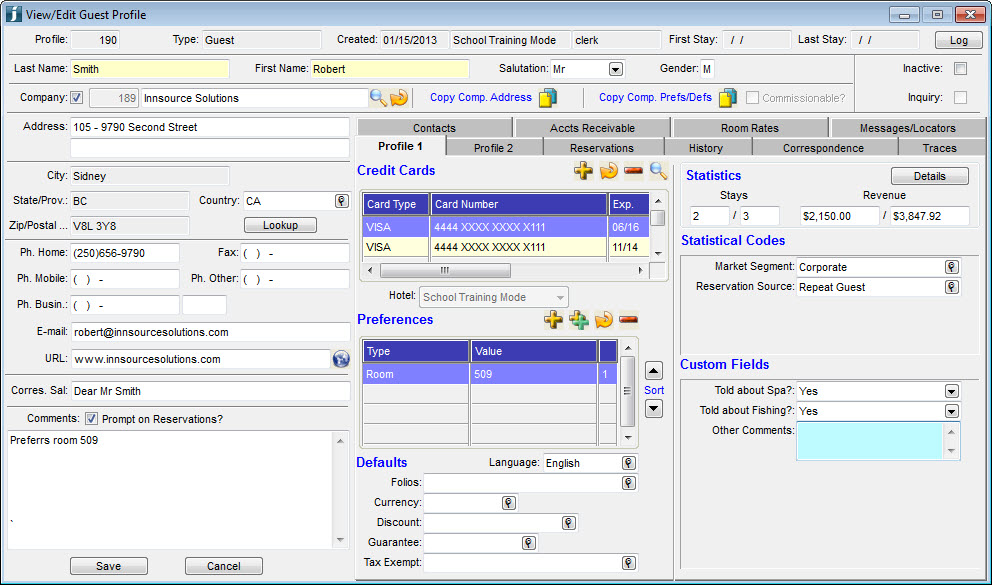Viewport: 992px width, 585px height.
Task: Move preference up with Sort up arrow
Action: 654,371
